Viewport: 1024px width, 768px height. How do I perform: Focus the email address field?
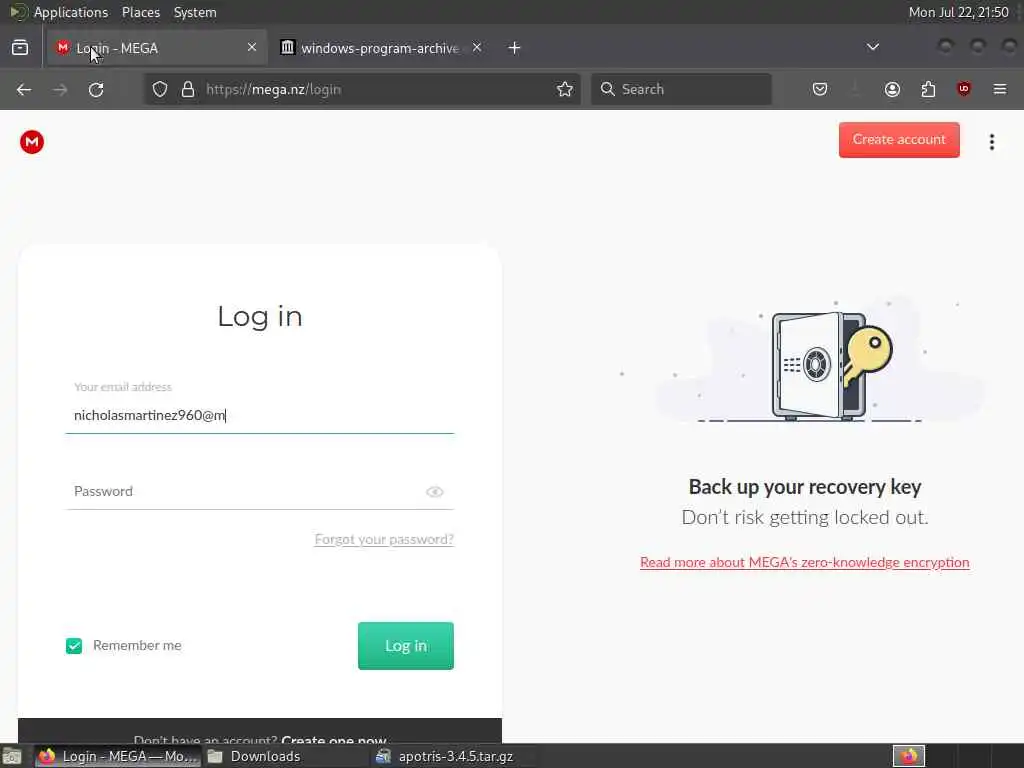coord(260,415)
